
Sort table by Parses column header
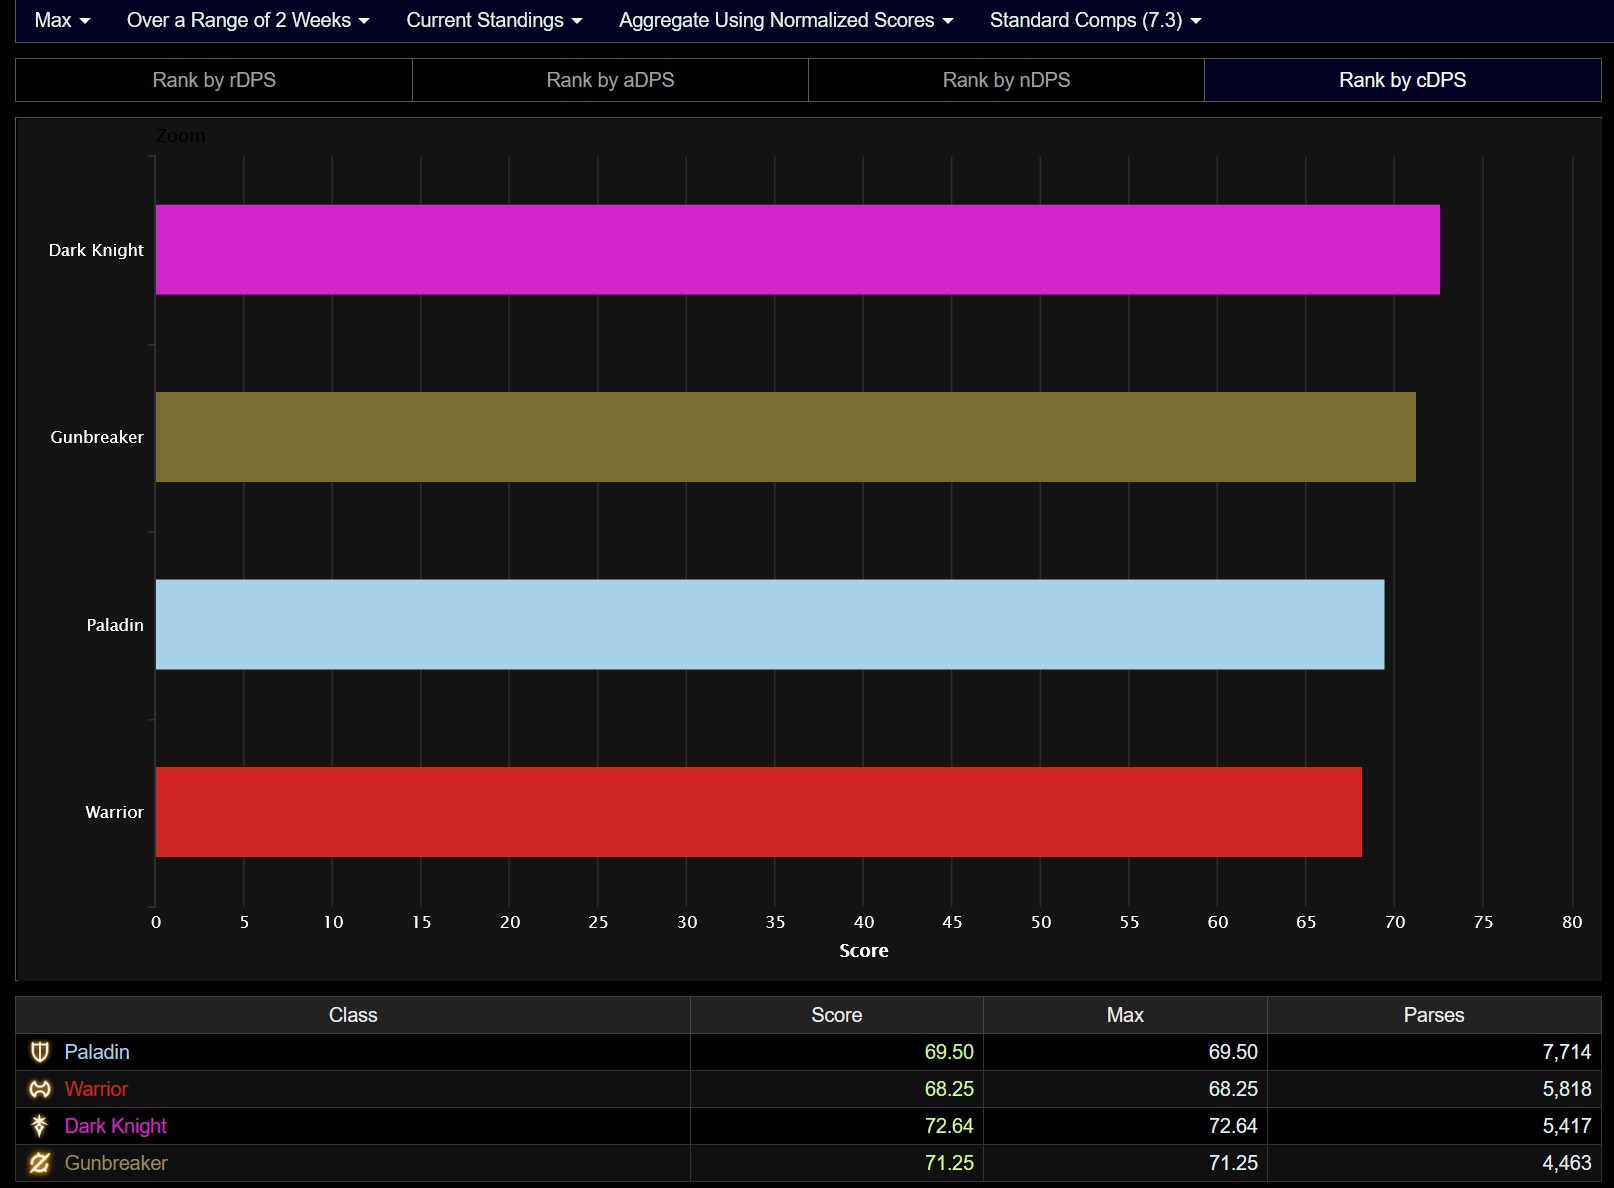pos(1434,1015)
